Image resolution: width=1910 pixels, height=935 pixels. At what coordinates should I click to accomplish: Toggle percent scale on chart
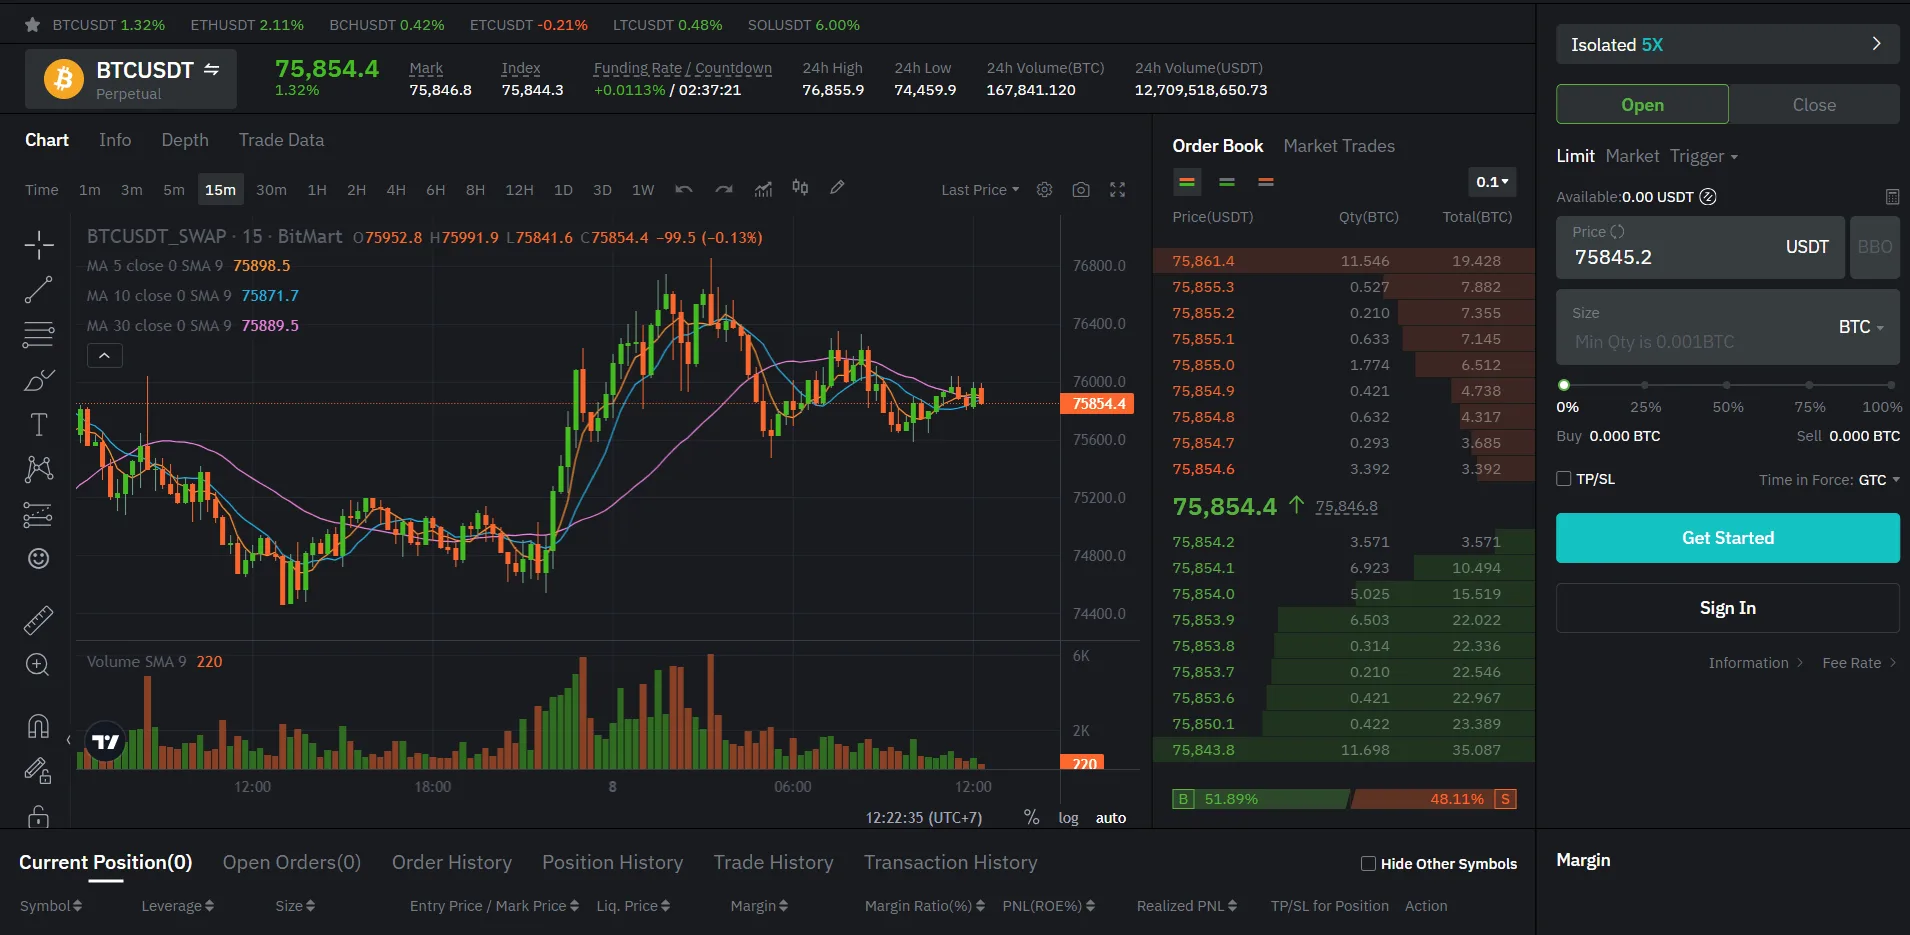1031,818
